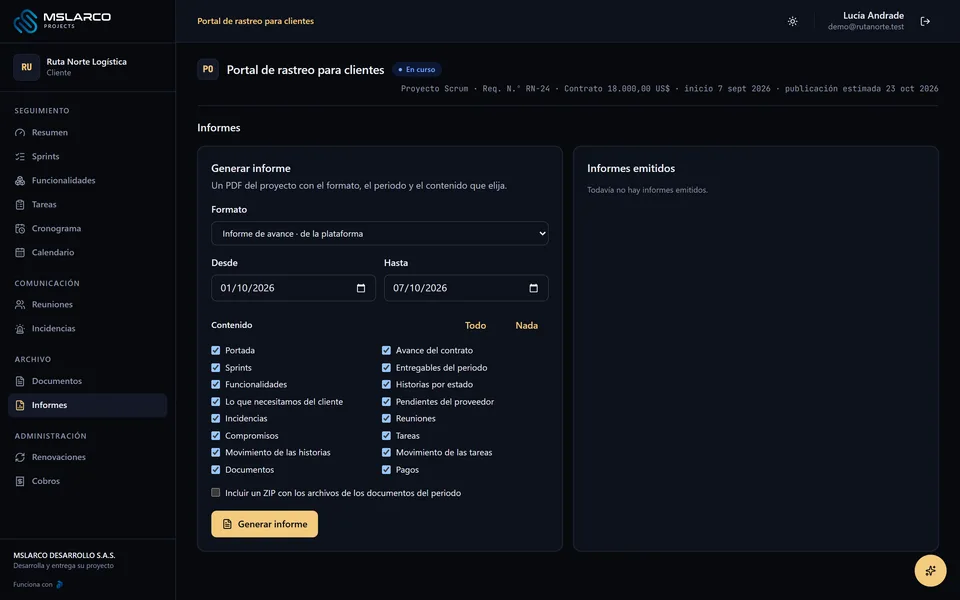Screen dimensions: 960x600
Task: Toggle the light theme sun icon
Action: point(792,21)
